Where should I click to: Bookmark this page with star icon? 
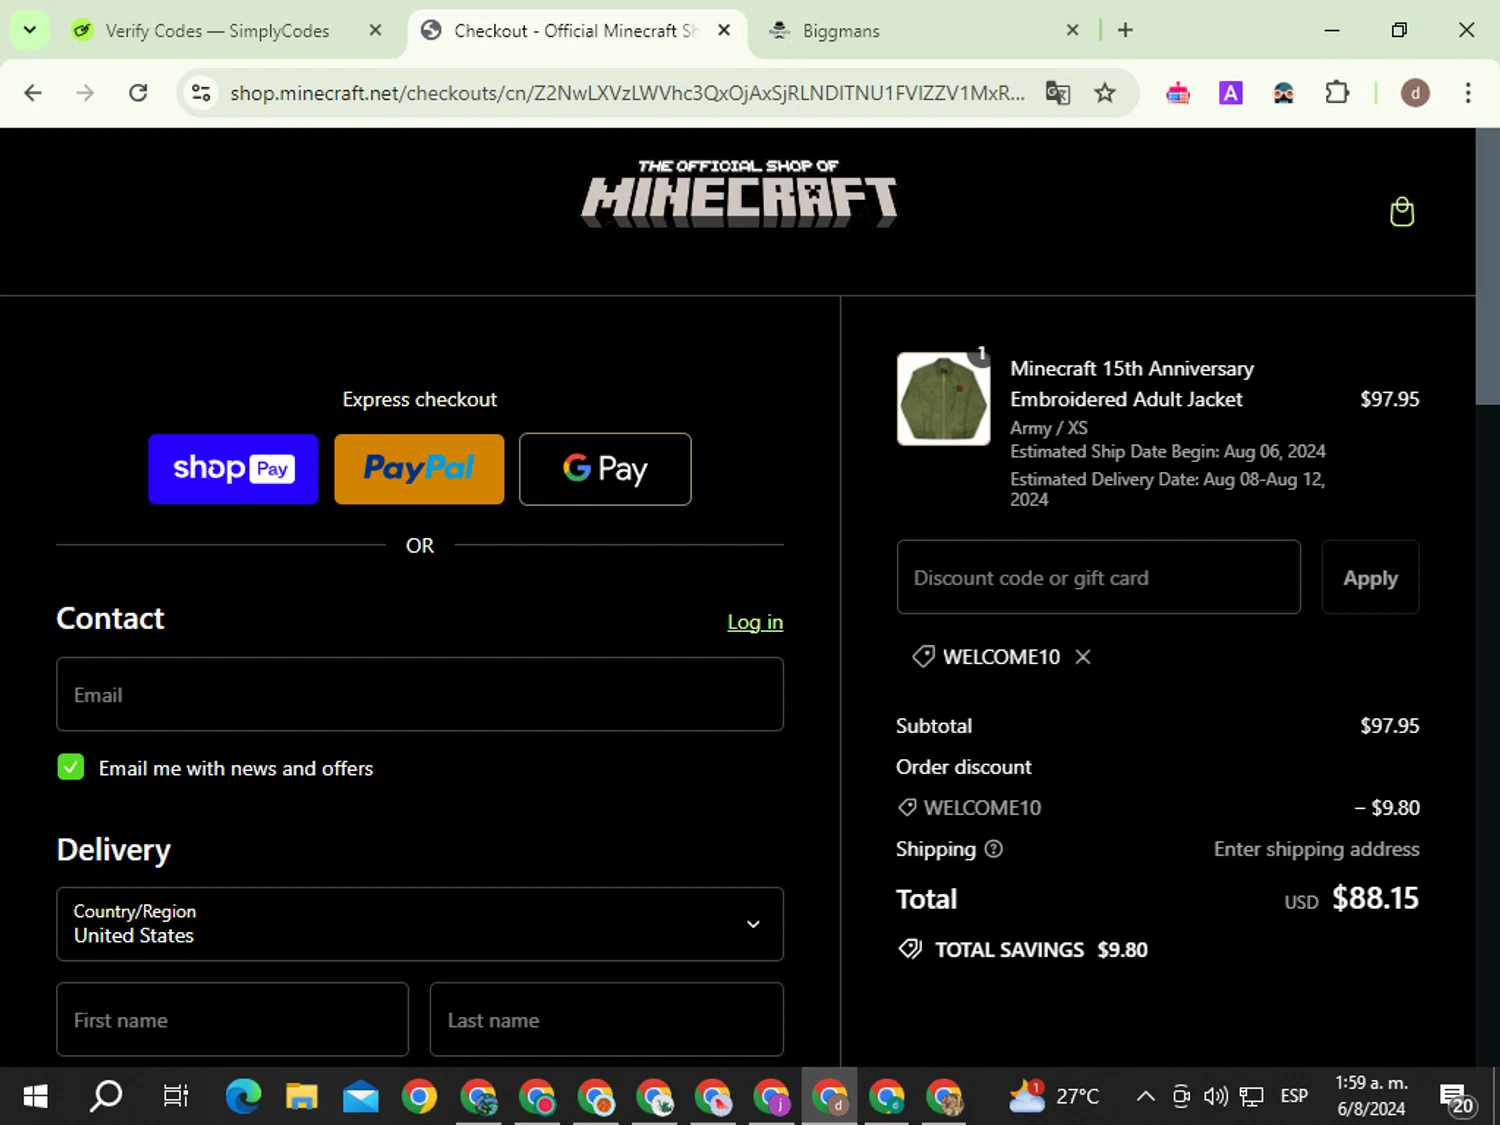click(x=1105, y=93)
